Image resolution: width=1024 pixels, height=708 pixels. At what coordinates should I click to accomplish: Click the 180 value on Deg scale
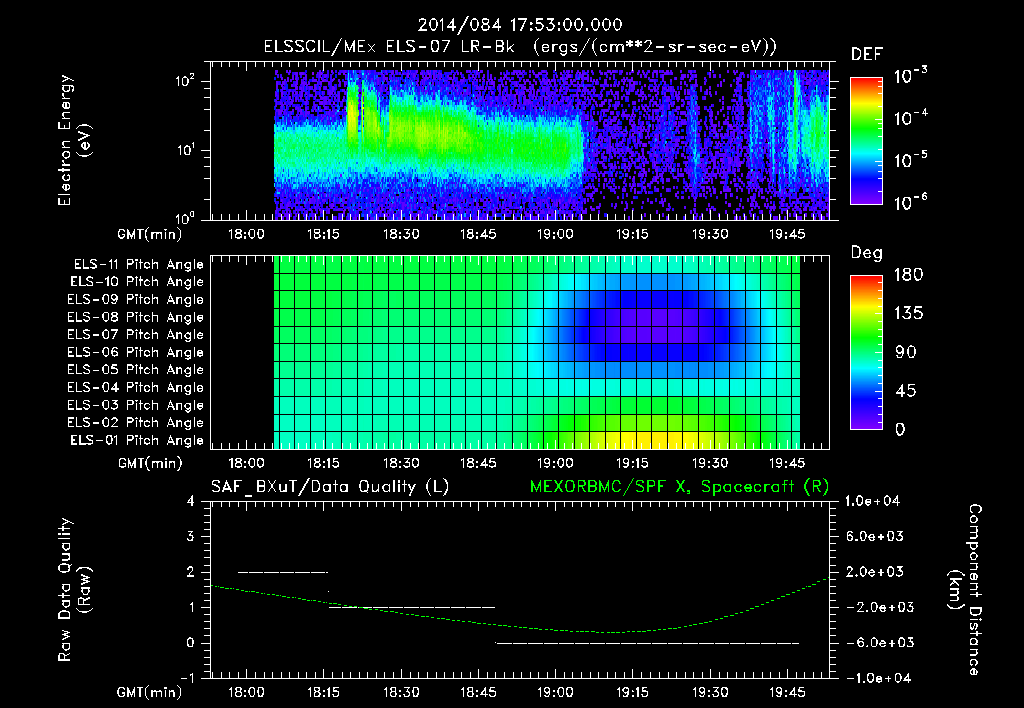pos(908,275)
